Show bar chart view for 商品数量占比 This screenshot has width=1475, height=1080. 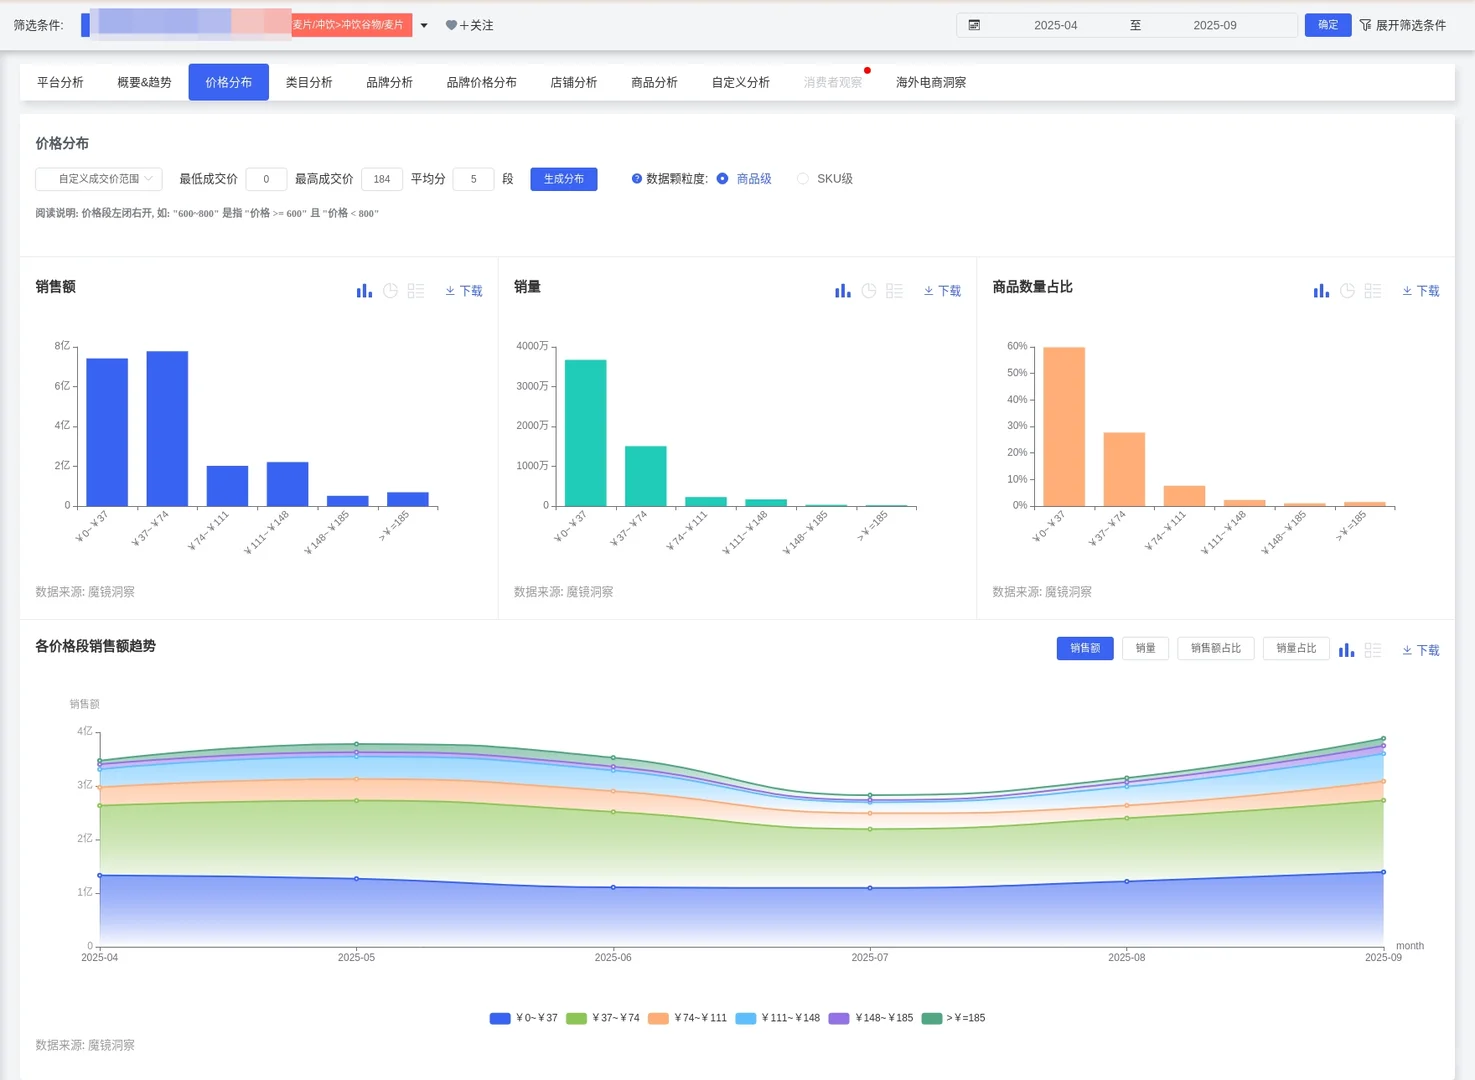pyautogui.click(x=1321, y=291)
